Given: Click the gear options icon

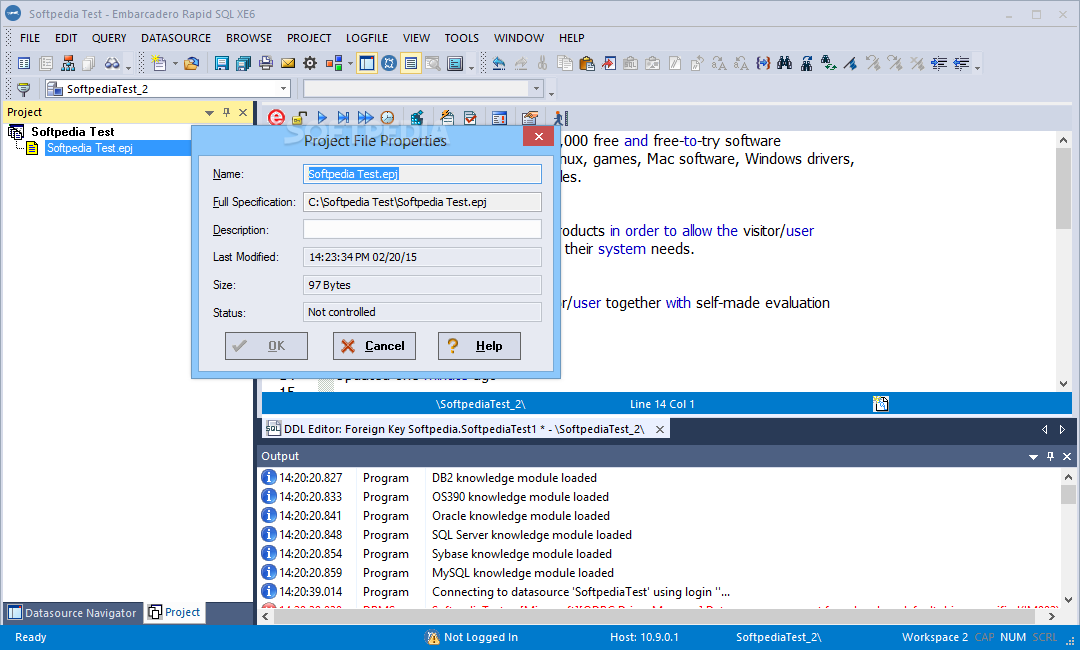Looking at the screenshot, I should click(x=310, y=64).
